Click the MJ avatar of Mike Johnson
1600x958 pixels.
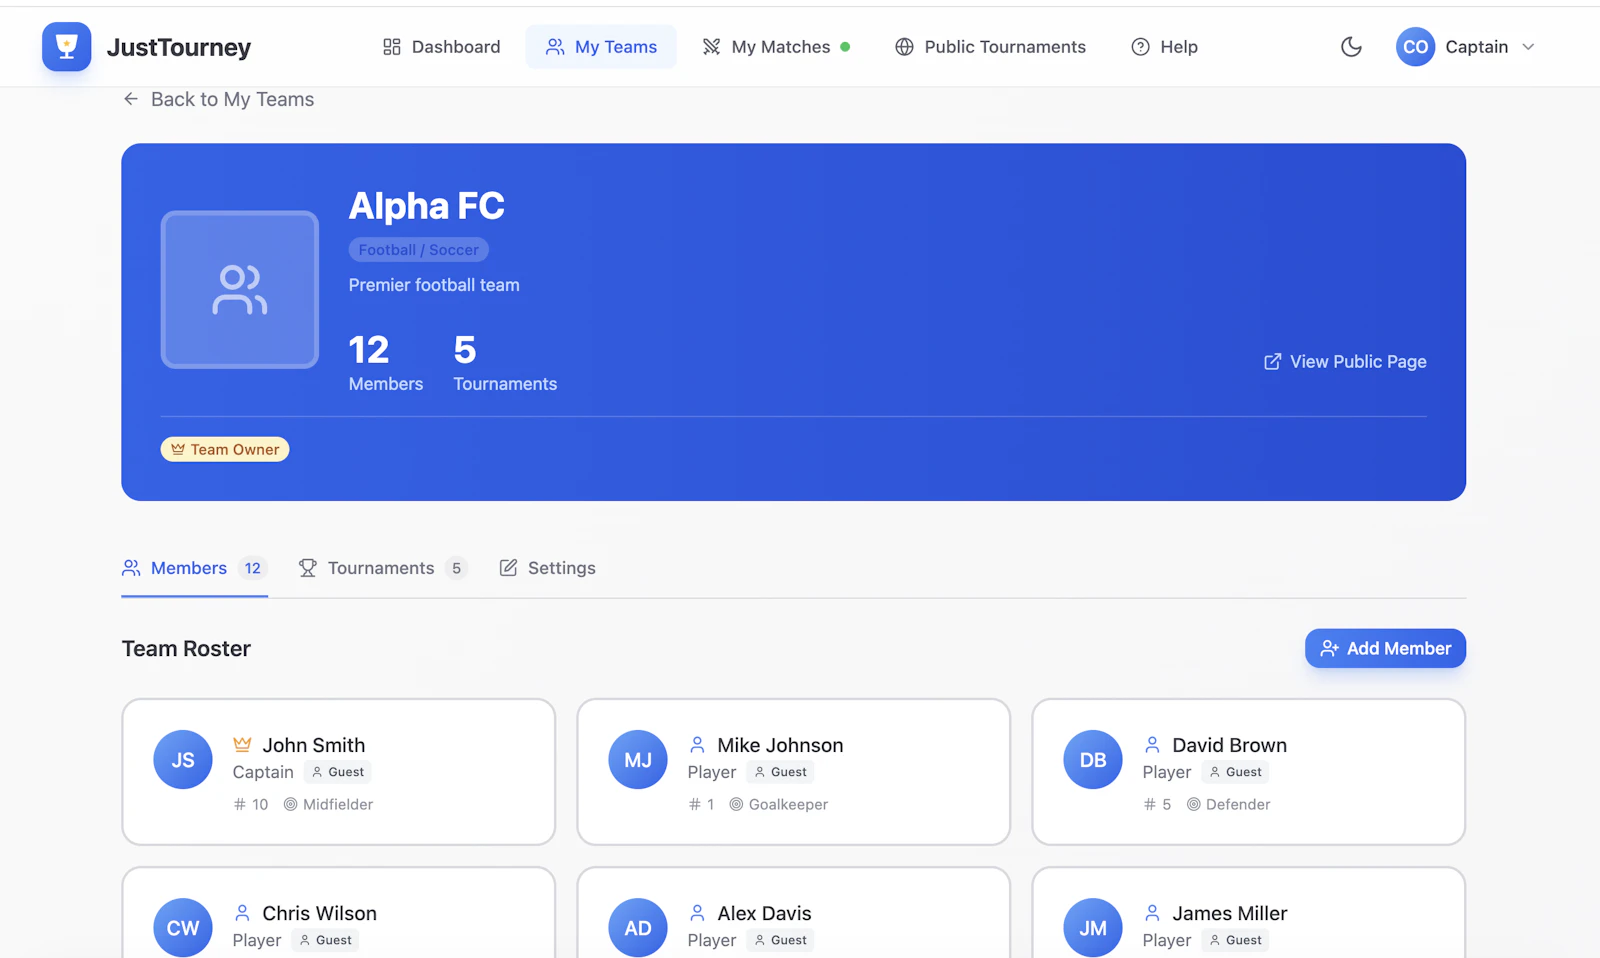tap(638, 760)
